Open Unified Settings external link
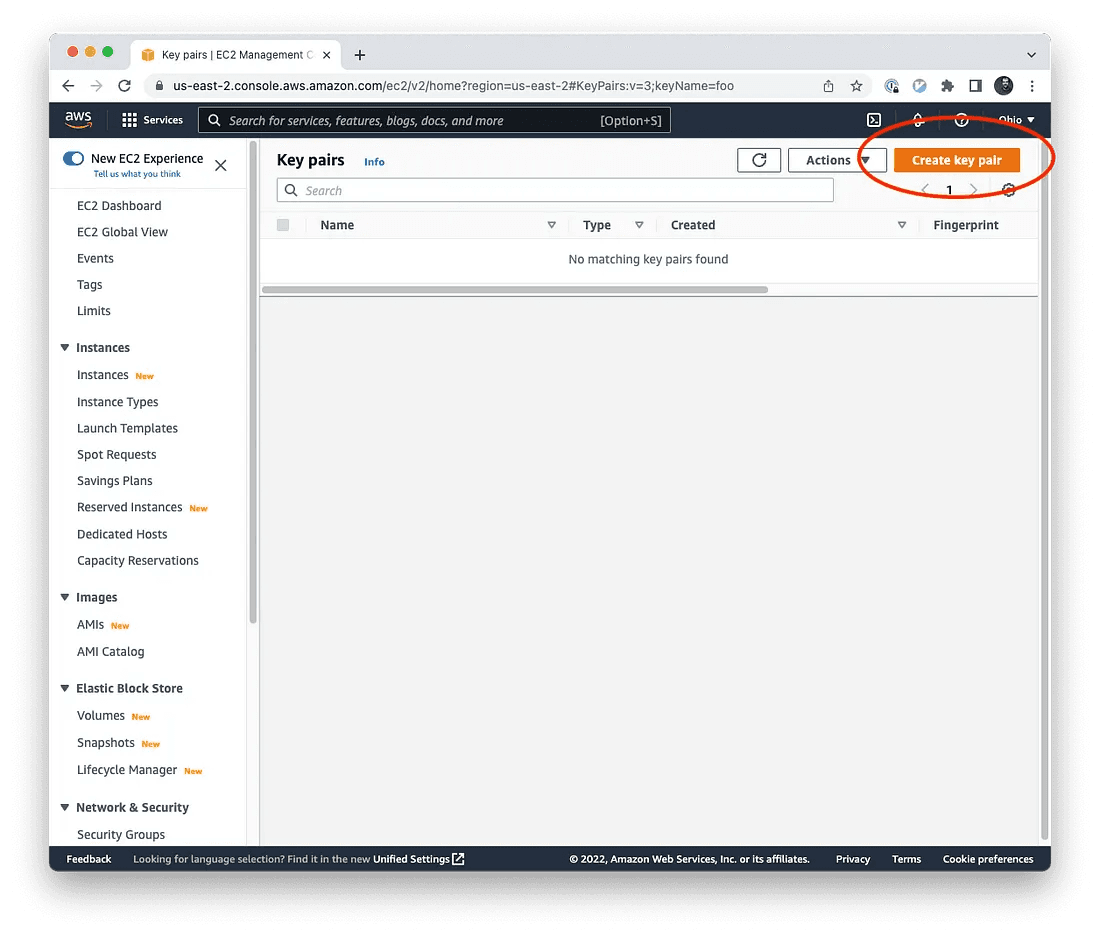Viewport: 1100px width, 936px height. pyautogui.click(x=418, y=859)
